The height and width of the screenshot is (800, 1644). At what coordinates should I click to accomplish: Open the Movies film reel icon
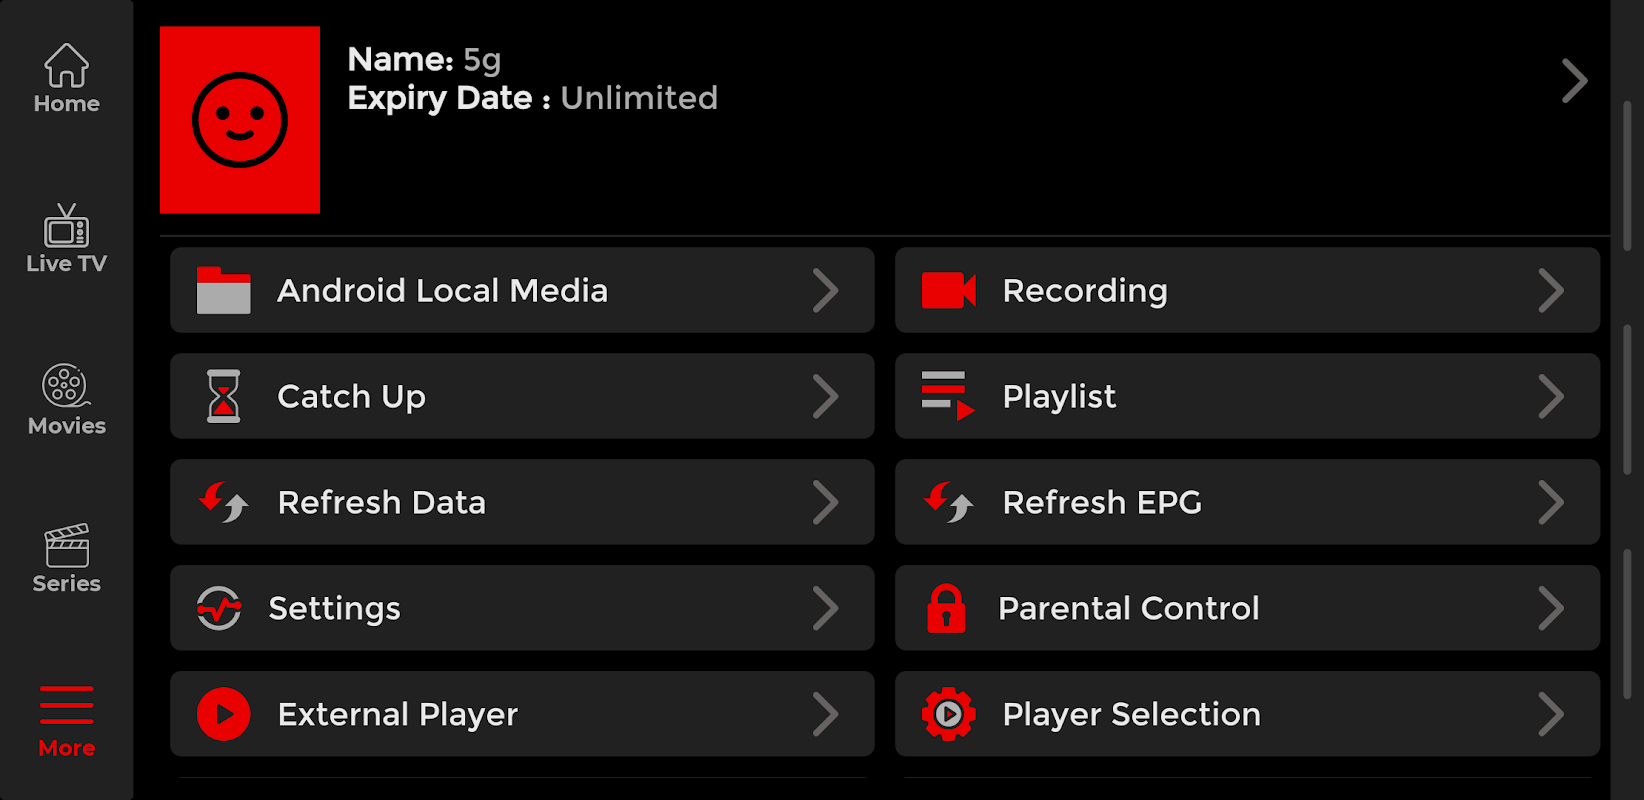pos(66,400)
